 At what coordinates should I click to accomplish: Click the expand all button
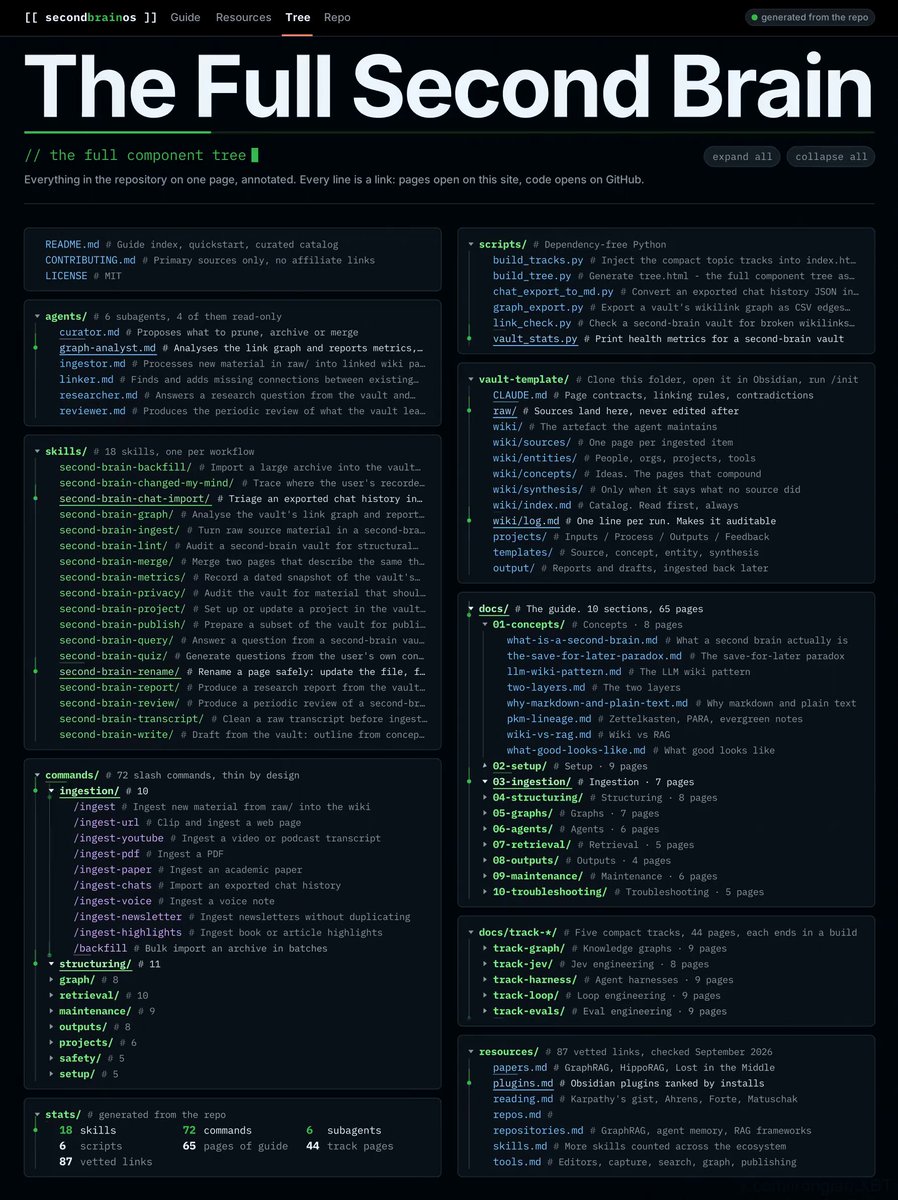pyautogui.click(x=742, y=157)
